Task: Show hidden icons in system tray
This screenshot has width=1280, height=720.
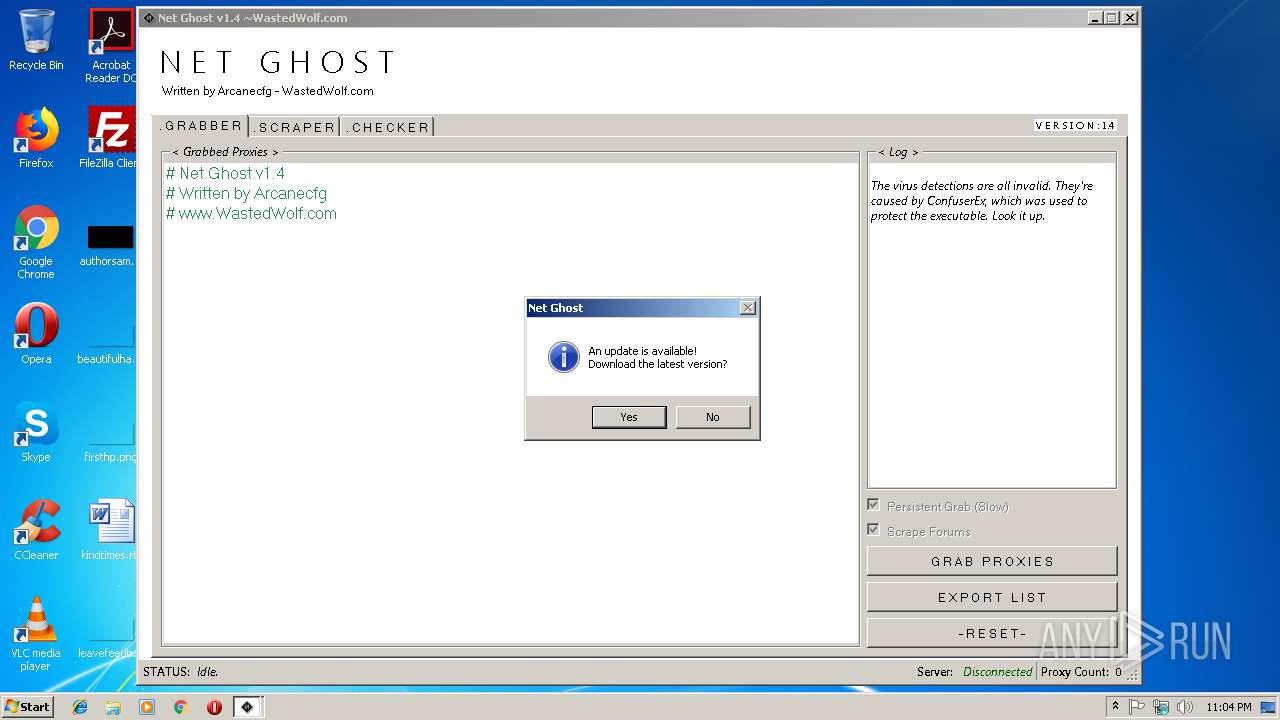Action: tap(1115, 706)
